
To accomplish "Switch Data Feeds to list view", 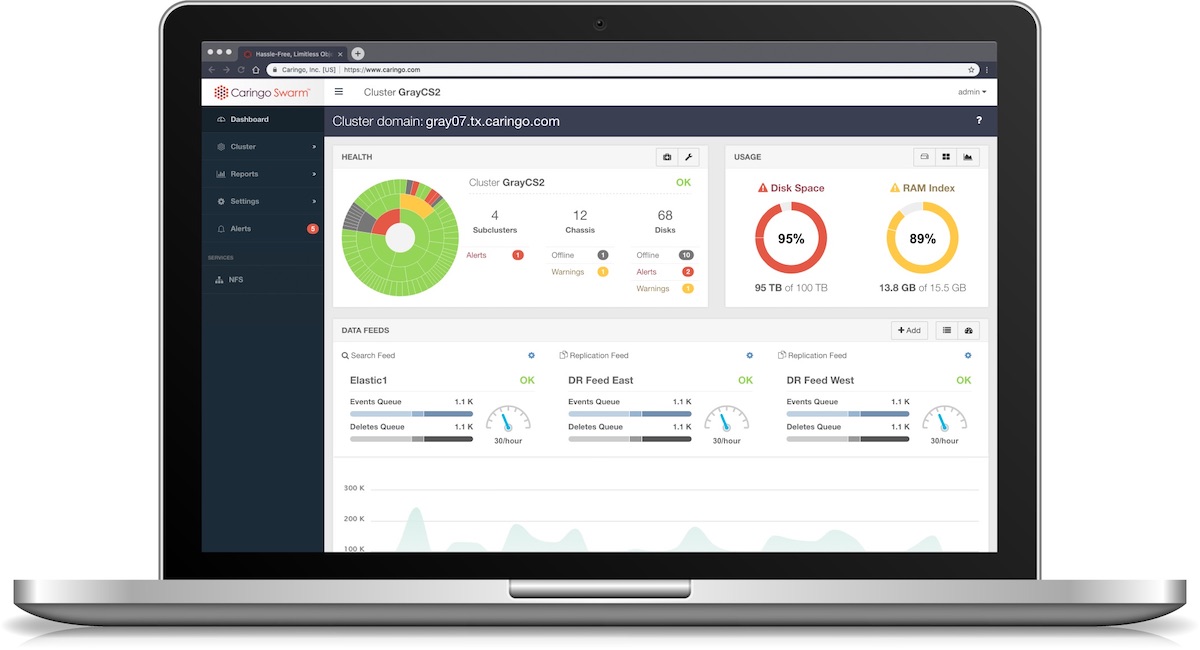I will (947, 330).
